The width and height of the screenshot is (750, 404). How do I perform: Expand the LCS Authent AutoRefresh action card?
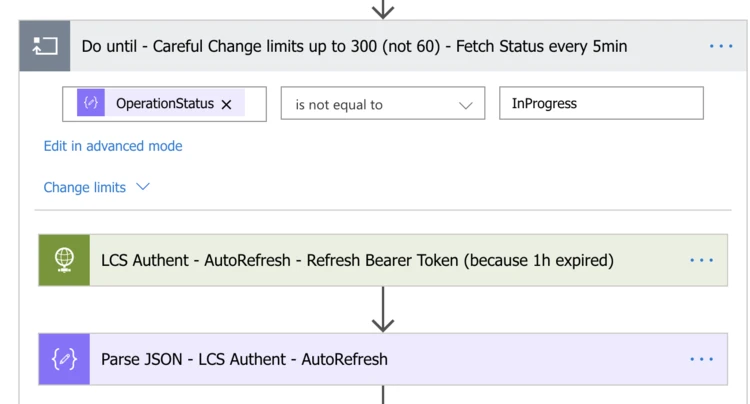tap(357, 260)
